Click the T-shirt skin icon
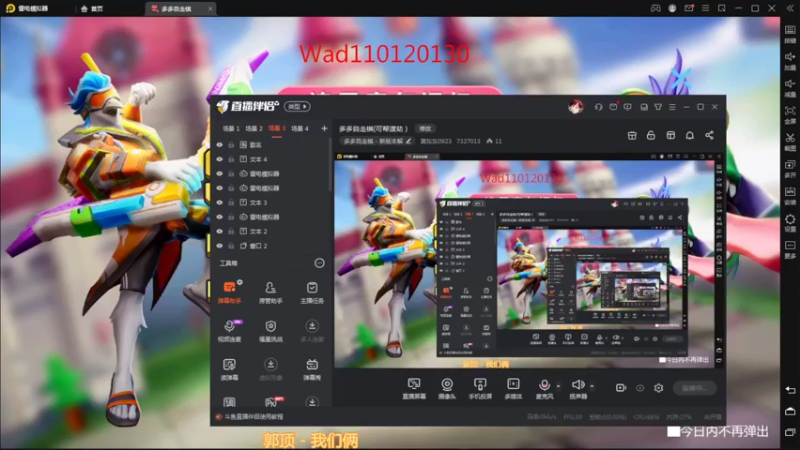 click(658, 107)
